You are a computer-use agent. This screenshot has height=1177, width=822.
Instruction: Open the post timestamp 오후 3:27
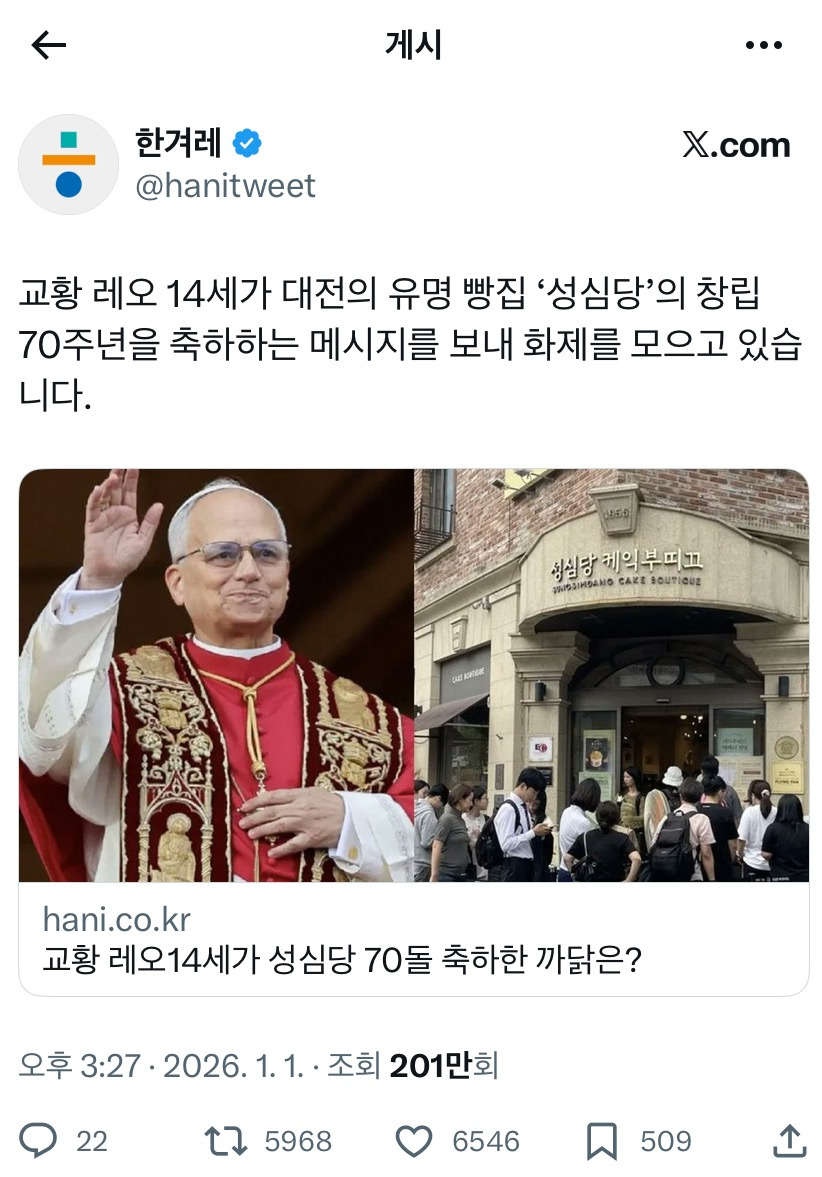80,1065
